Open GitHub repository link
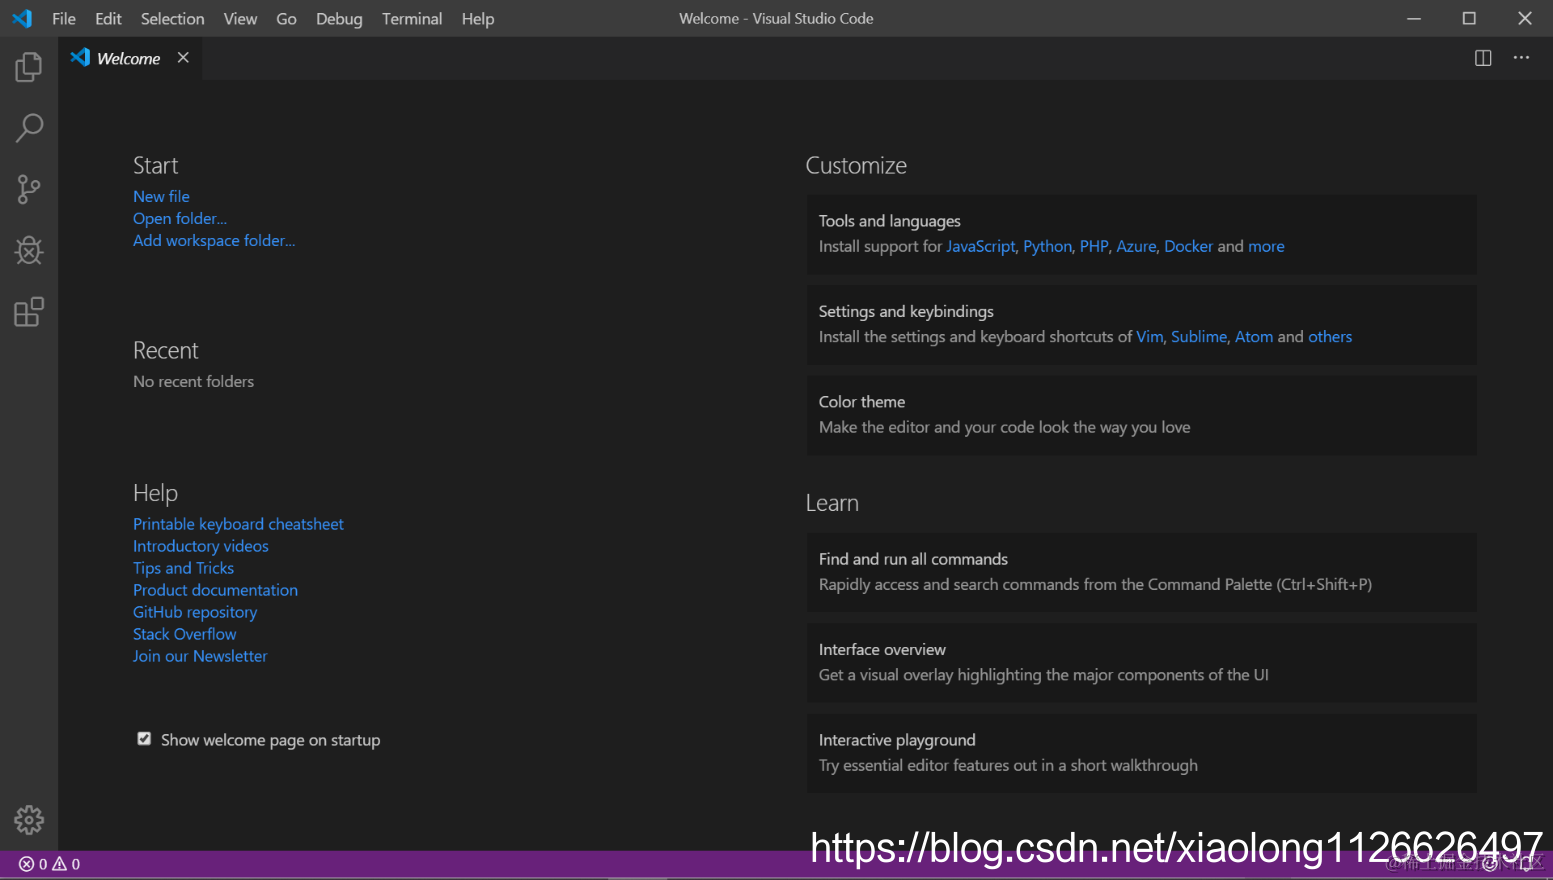This screenshot has height=880, width=1553. point(195,612)
